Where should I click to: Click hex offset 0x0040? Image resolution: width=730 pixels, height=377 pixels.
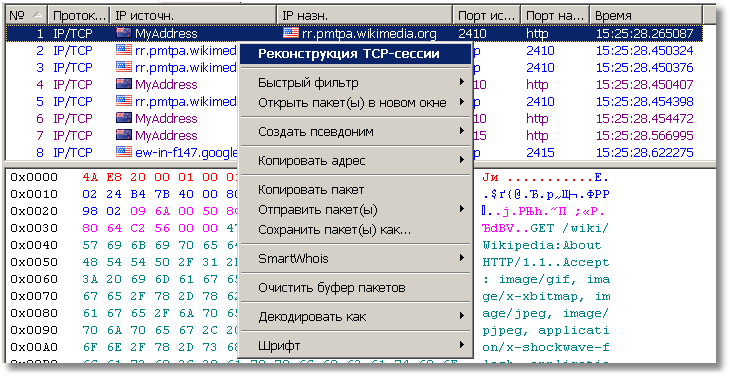click(x=34, y=245)
